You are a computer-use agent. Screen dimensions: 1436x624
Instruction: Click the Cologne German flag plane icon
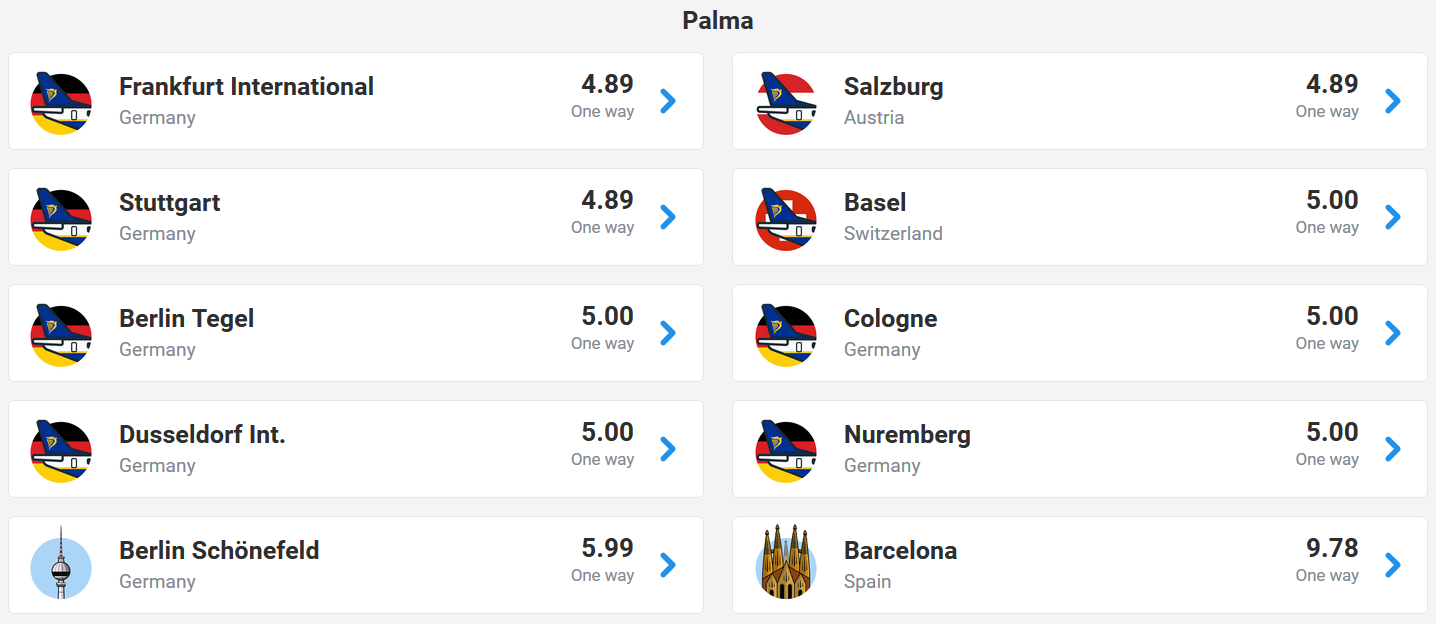tap(786, 334)
